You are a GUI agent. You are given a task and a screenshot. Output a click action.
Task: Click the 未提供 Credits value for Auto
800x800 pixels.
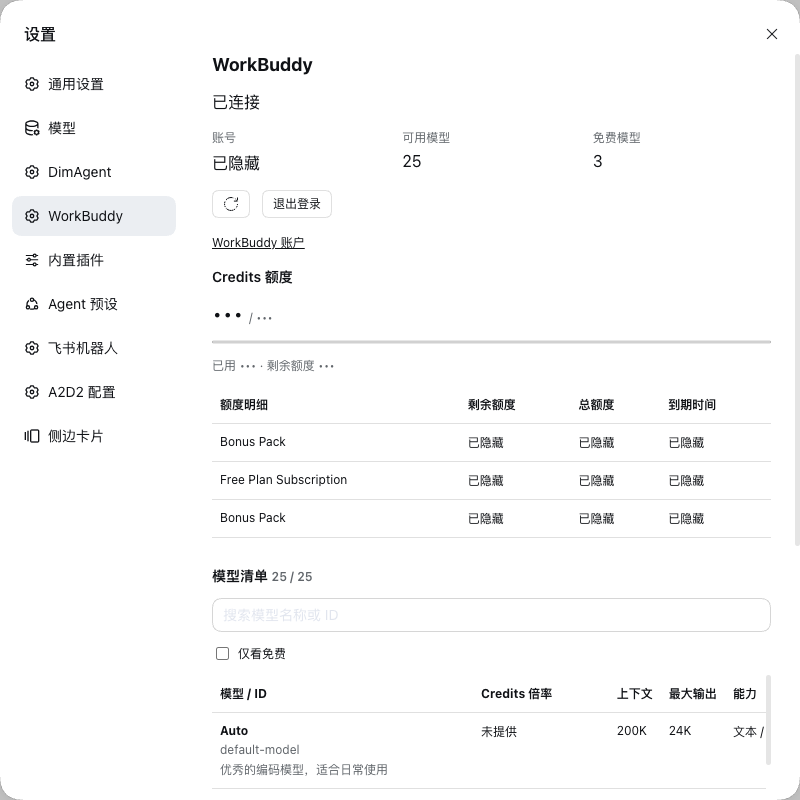tap(498, 732)
